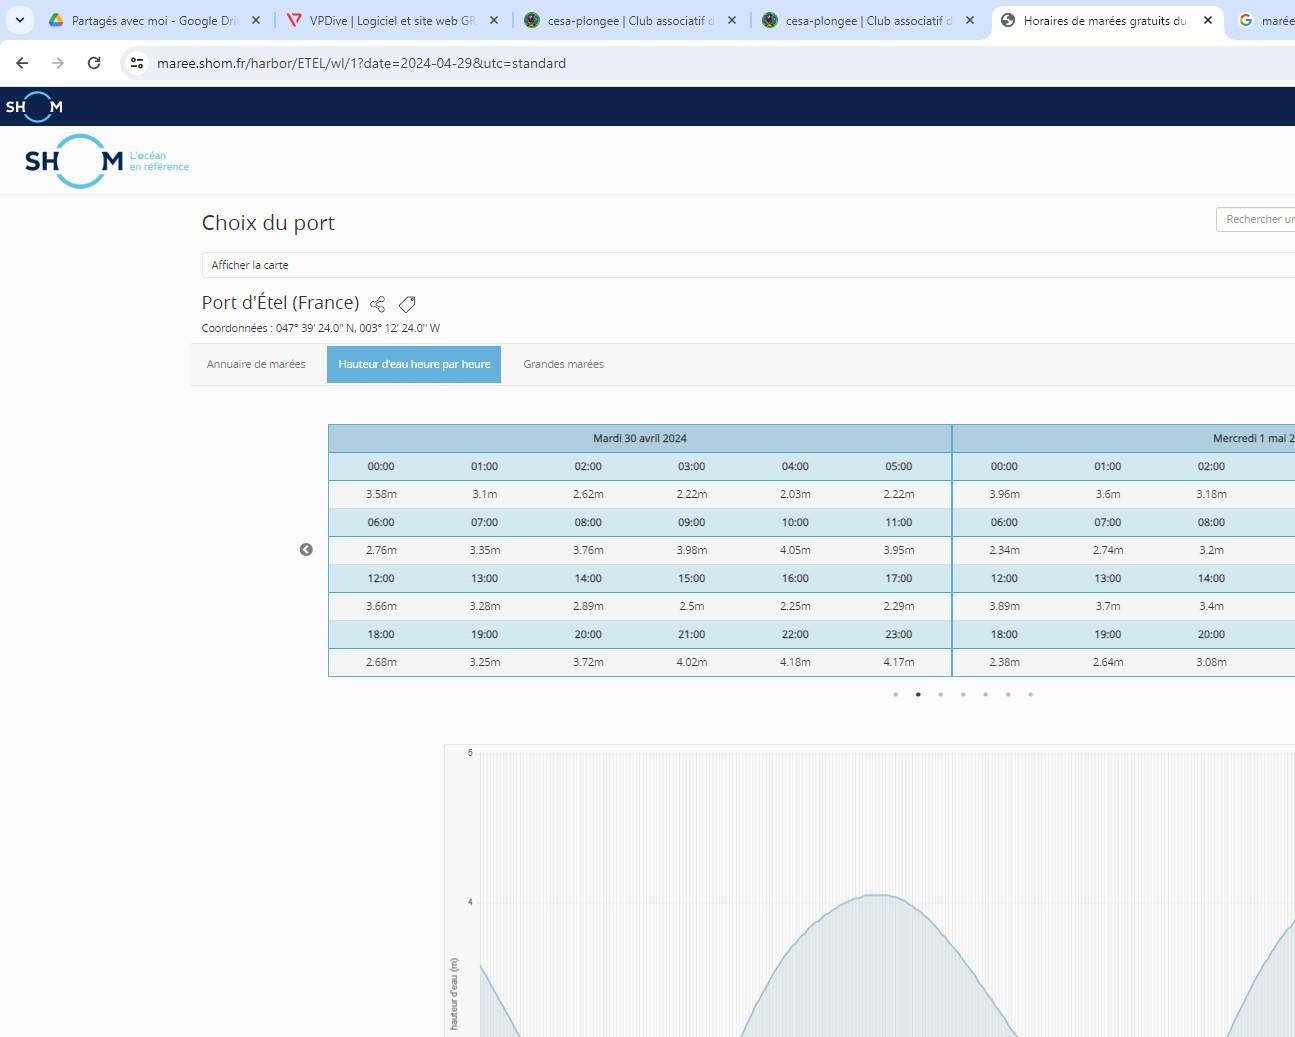Screen dimensions: 1295x1037
Task: Close the VPDive browser tab
Action: click(494, 20)
